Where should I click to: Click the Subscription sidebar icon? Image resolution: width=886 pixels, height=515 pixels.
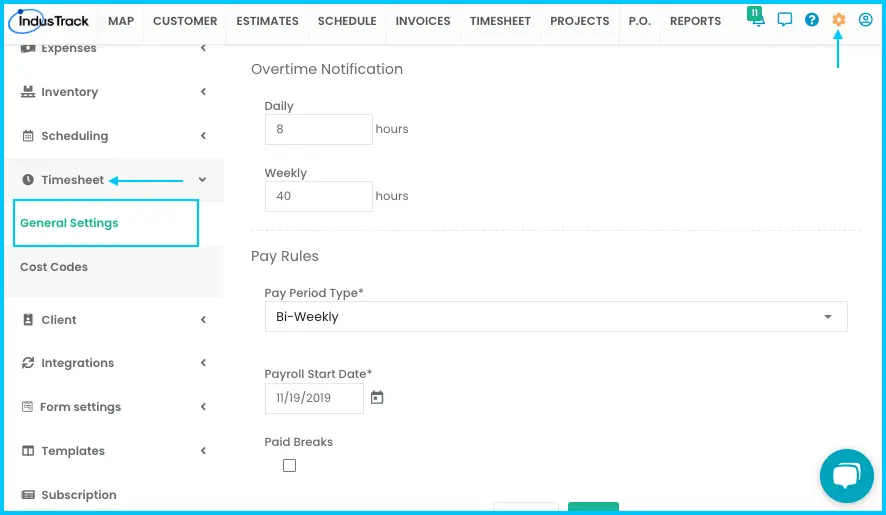tap(28, 495)
